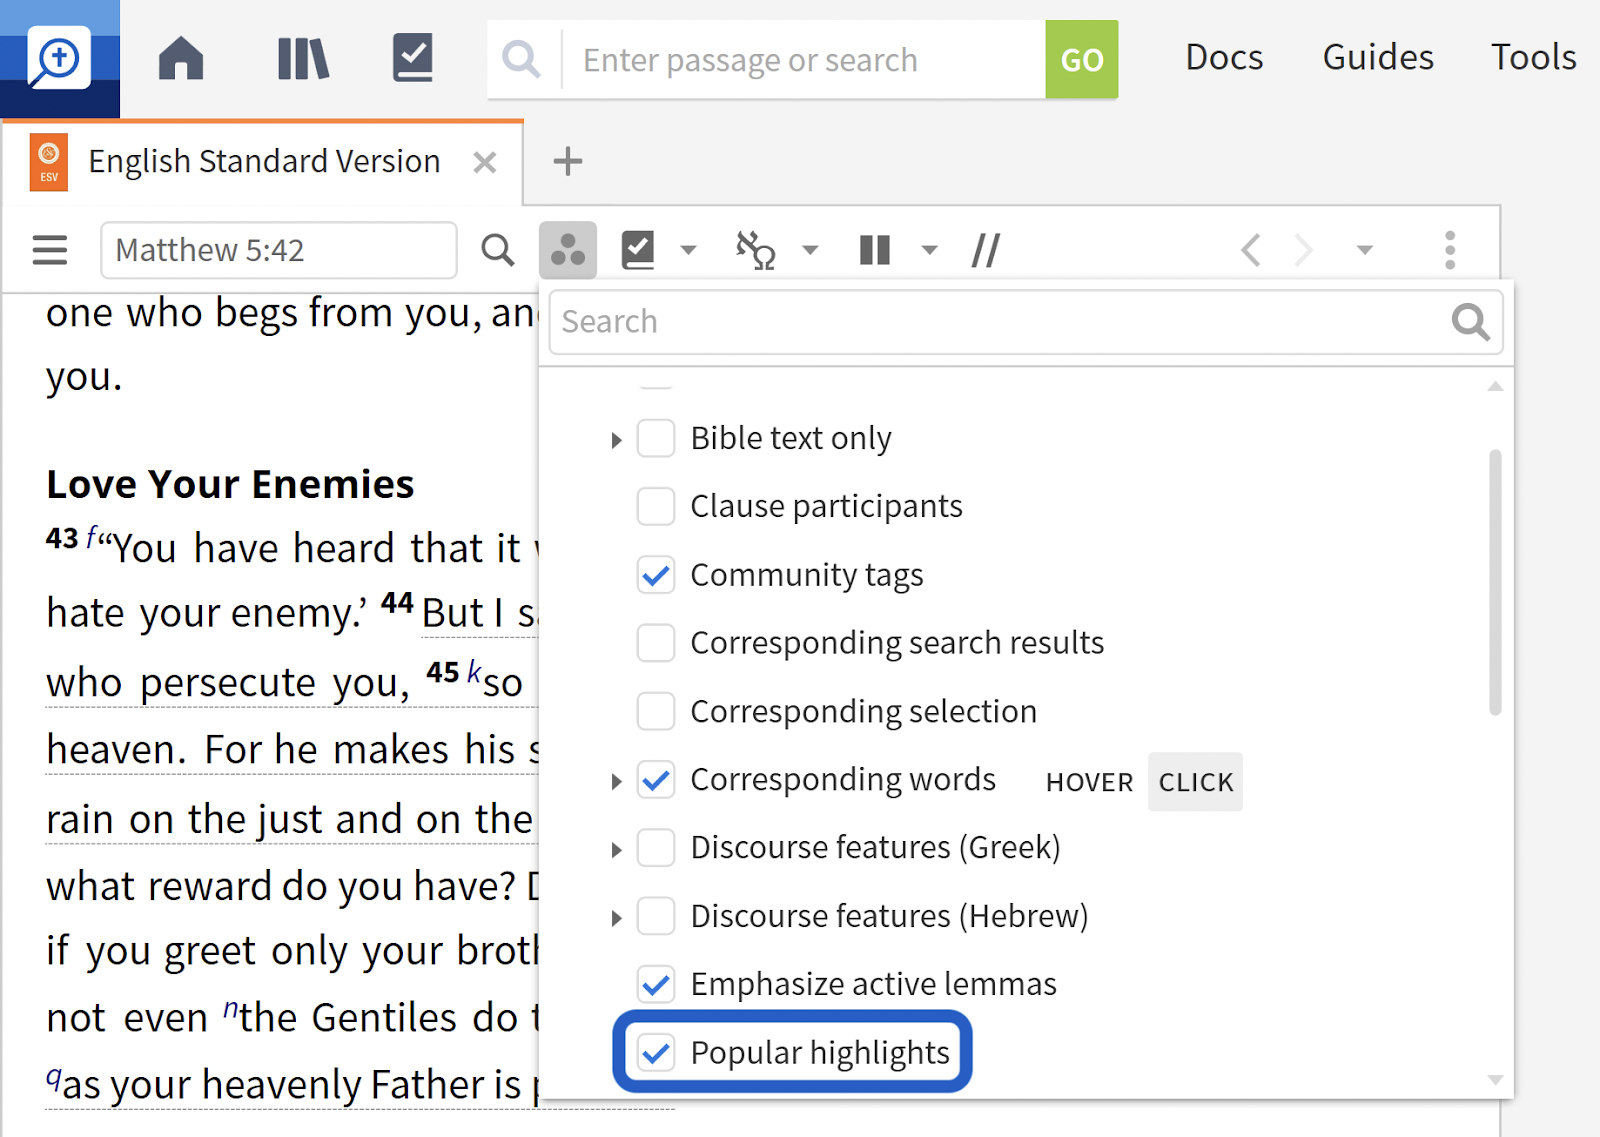Expand the Discourse features (Hebrew) item
Viewport: 1600px width, 1137px height.
616,918
